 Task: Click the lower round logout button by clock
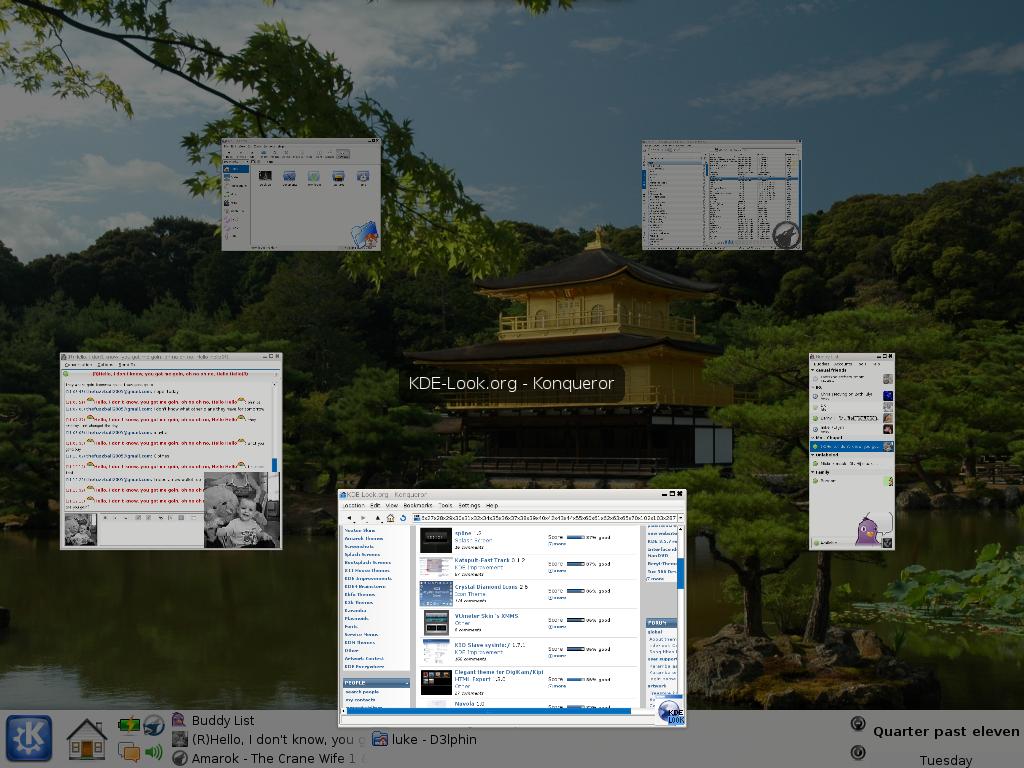point(858,752)
